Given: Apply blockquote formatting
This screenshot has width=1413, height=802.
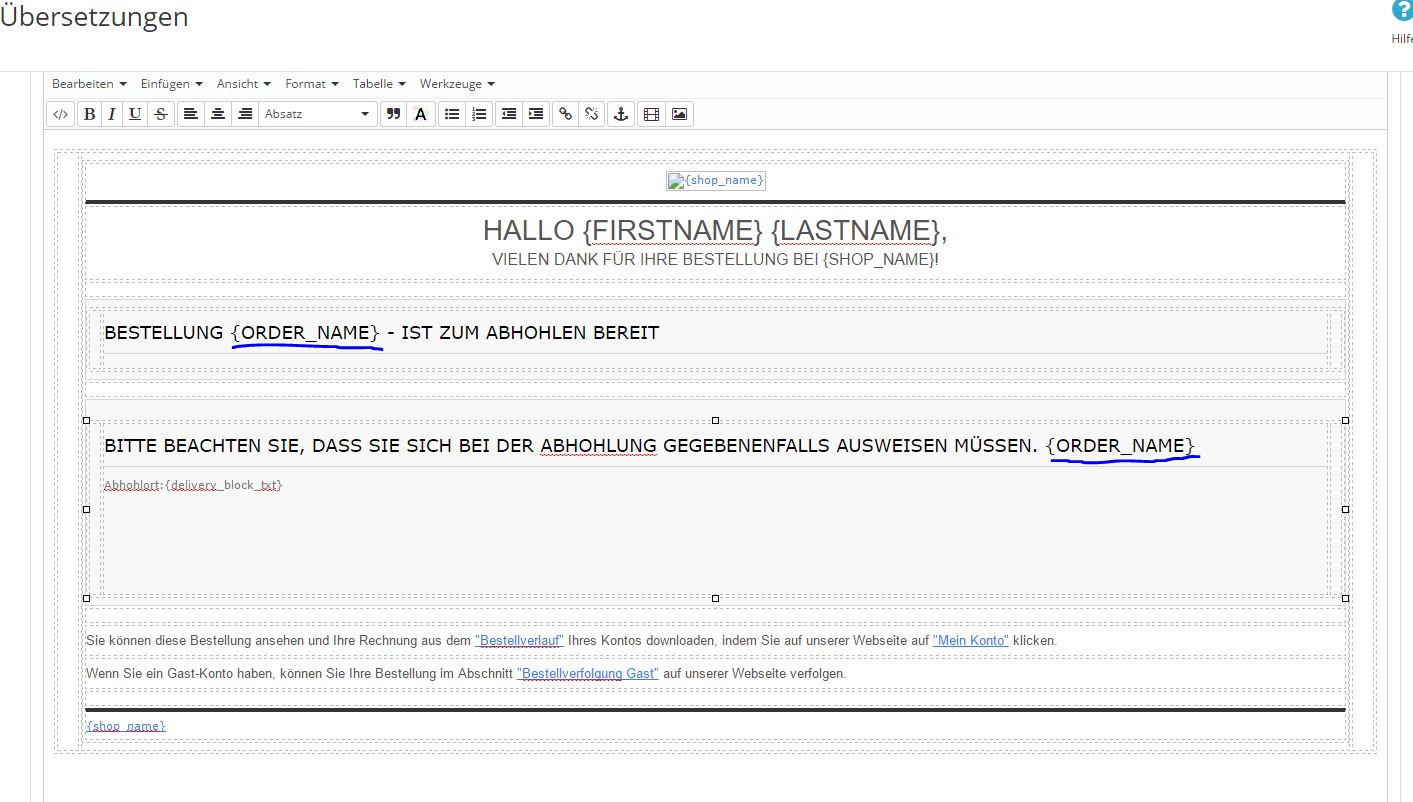Looking at the screenshot, I should coord(394,114).
